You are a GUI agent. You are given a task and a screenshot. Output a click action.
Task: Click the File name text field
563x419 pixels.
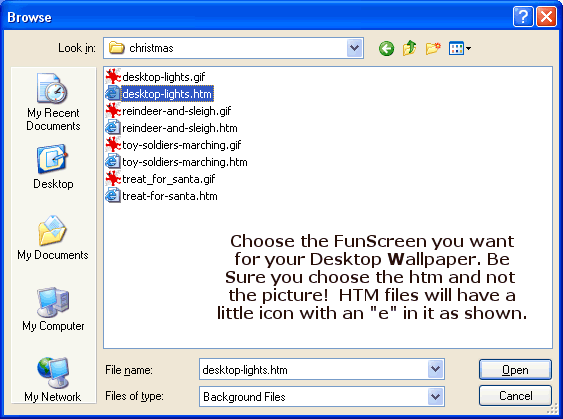click(313, 369)
